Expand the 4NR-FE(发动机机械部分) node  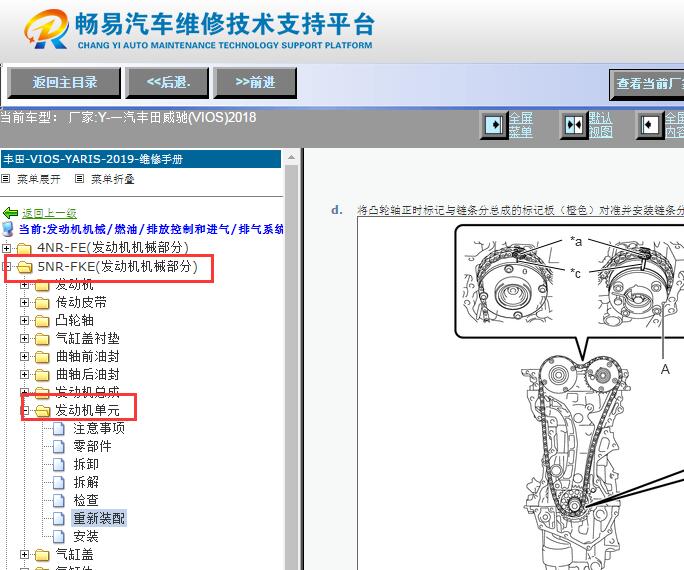point(6,248)
